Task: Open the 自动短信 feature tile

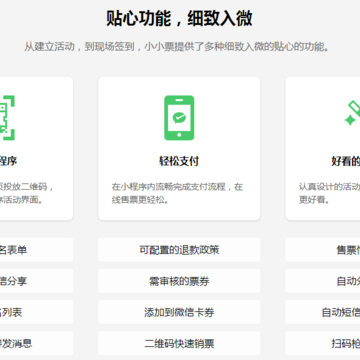Action: coord(323,312)
